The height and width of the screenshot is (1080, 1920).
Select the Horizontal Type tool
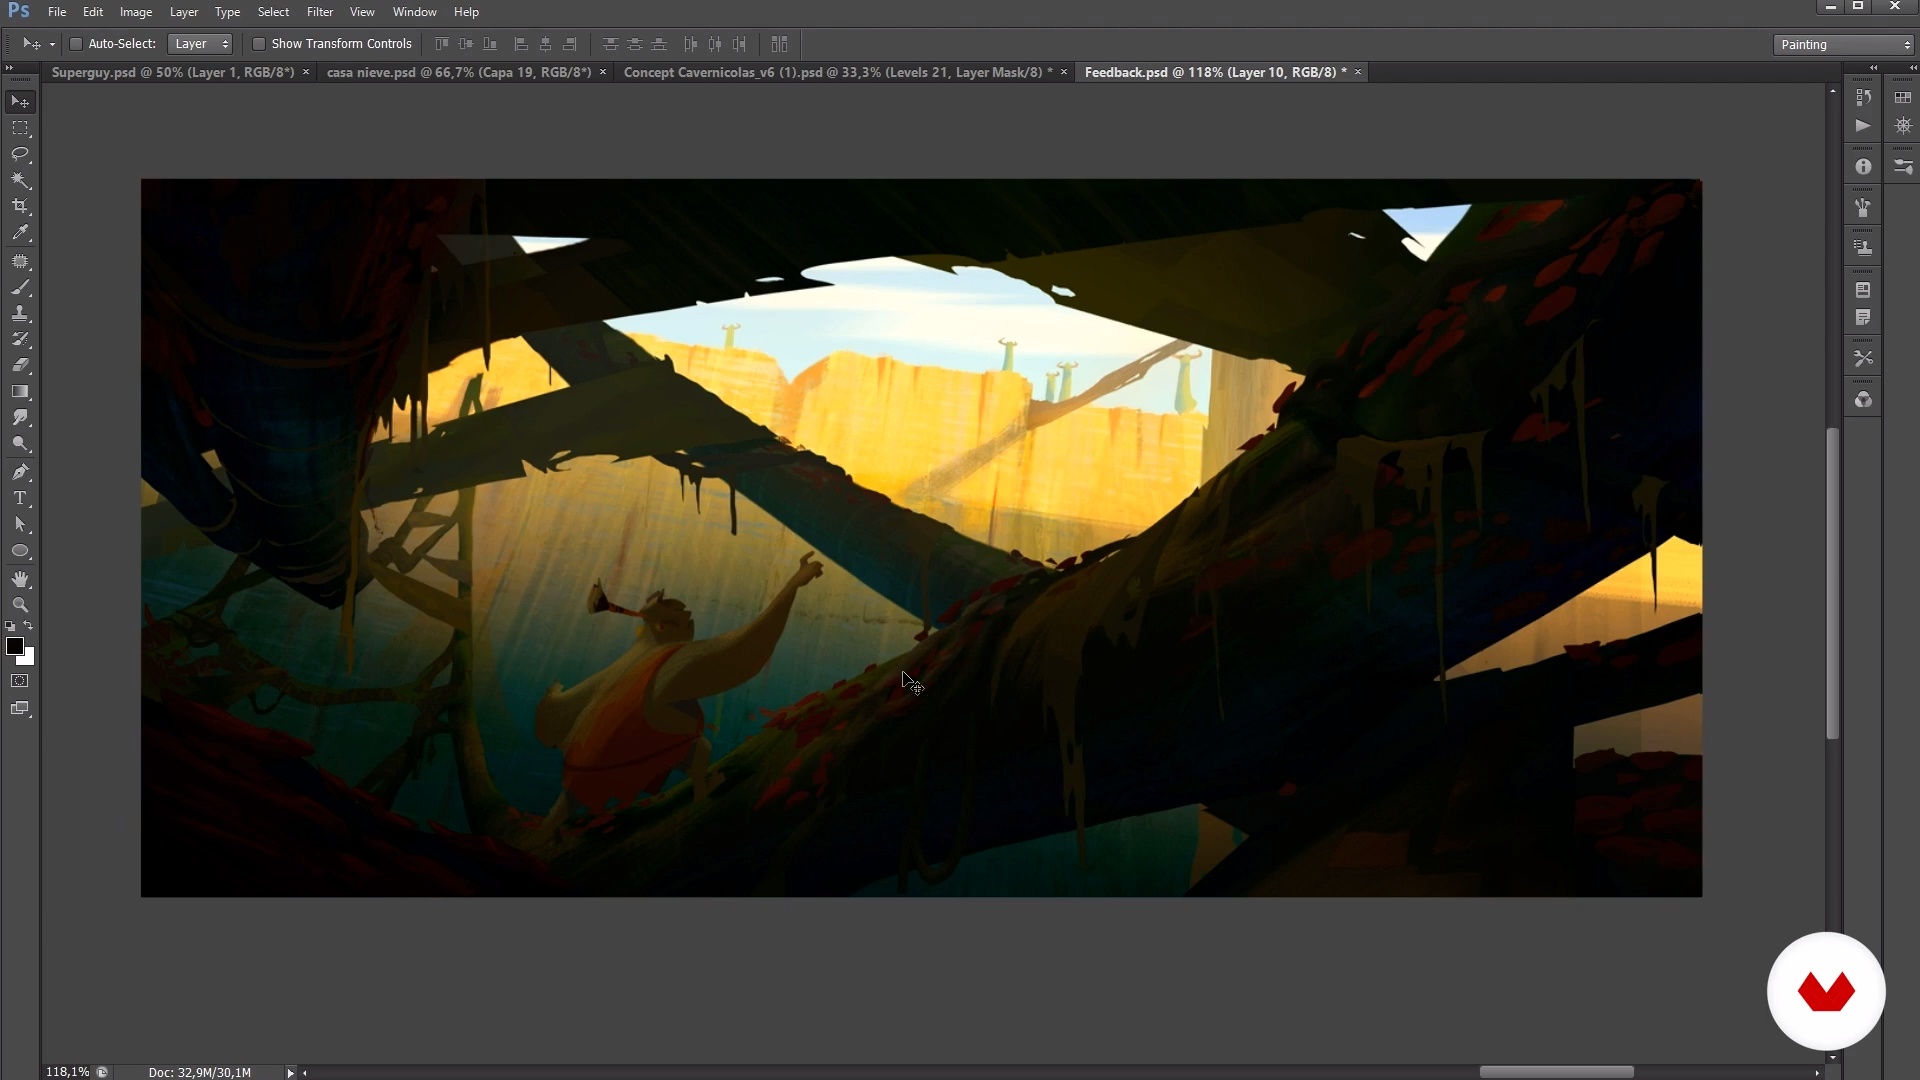(x=20, y=497)
